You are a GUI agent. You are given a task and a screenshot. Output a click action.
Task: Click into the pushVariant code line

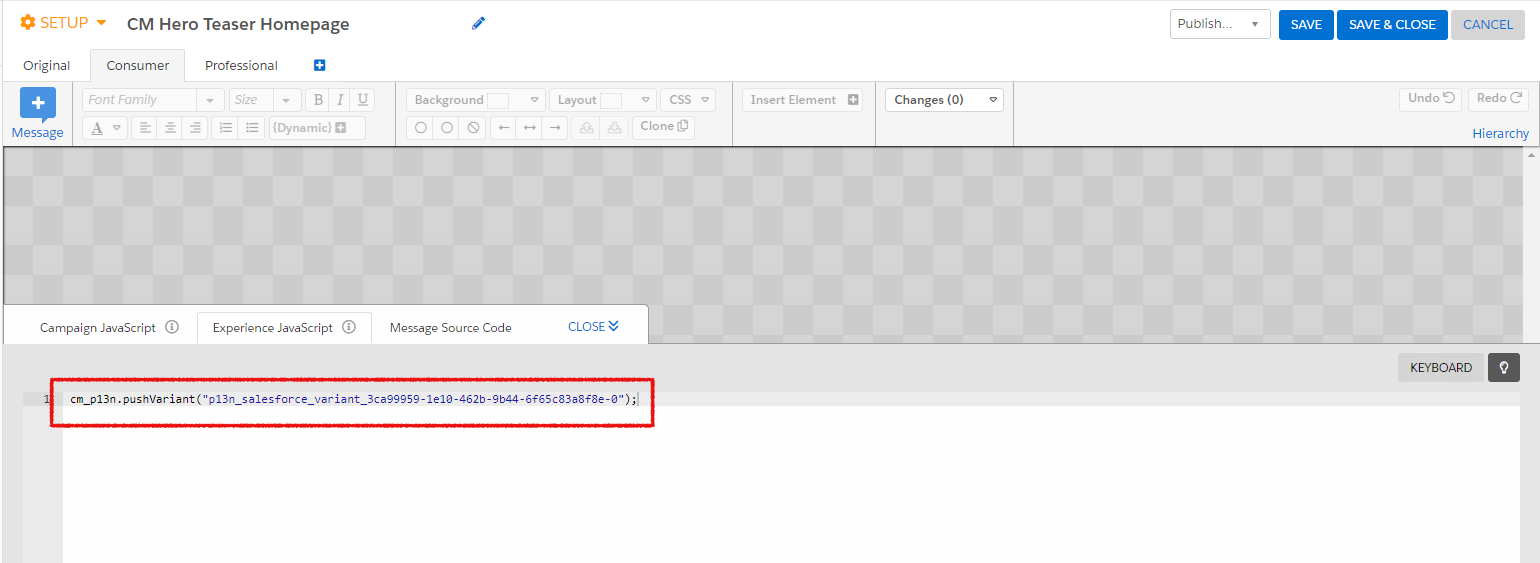click(353, 399)
